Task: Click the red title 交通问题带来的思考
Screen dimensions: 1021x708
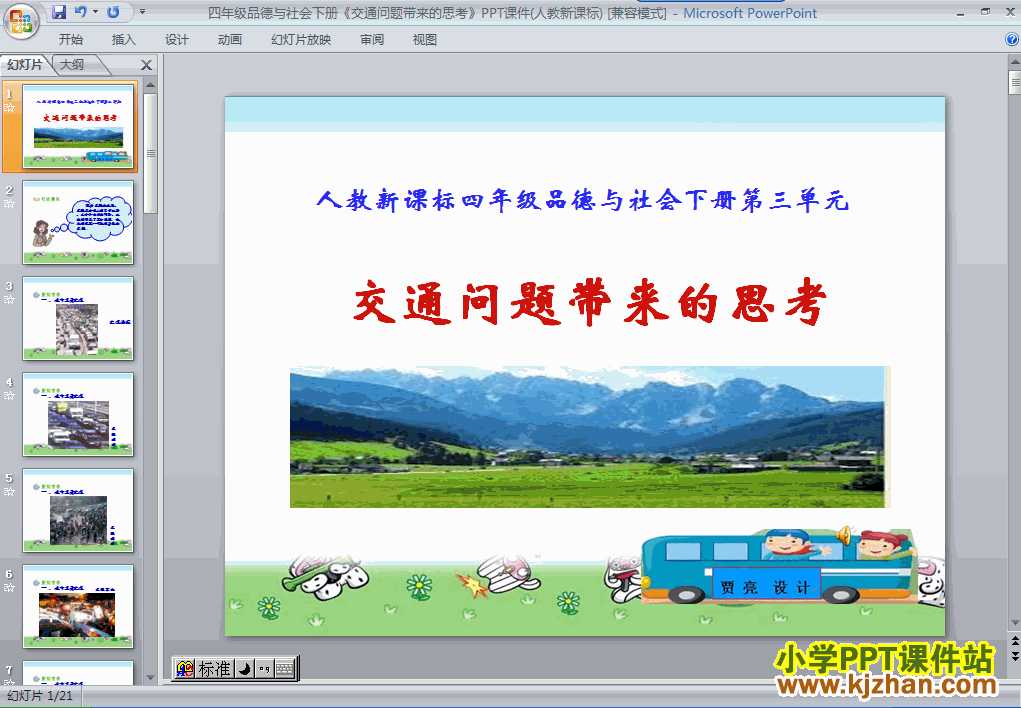Action: [x=590, y=302]
